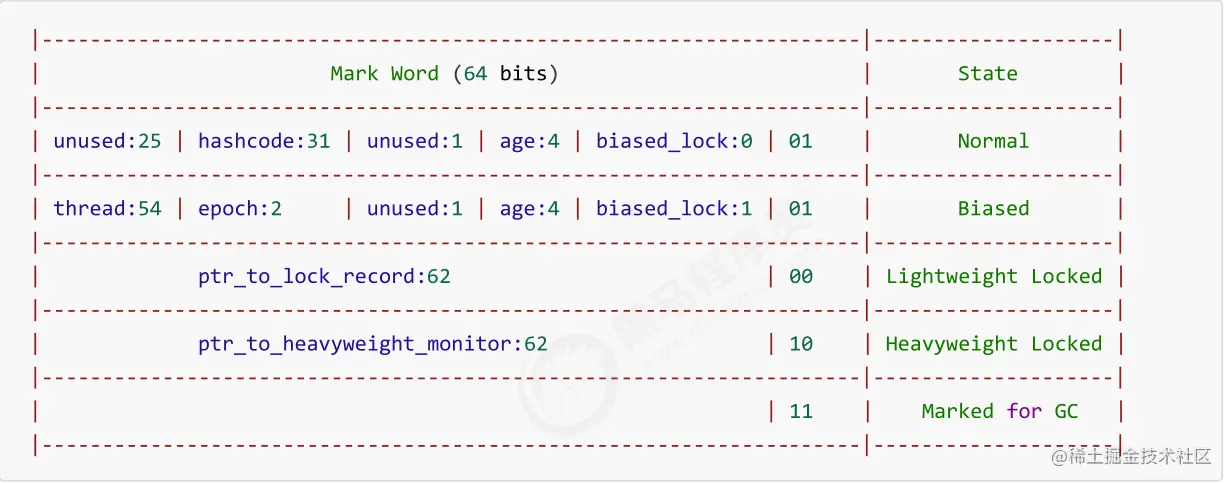Click the 11 lock bits value
This screenshot has width=1228, height=483.
click(x=801, y=411)
